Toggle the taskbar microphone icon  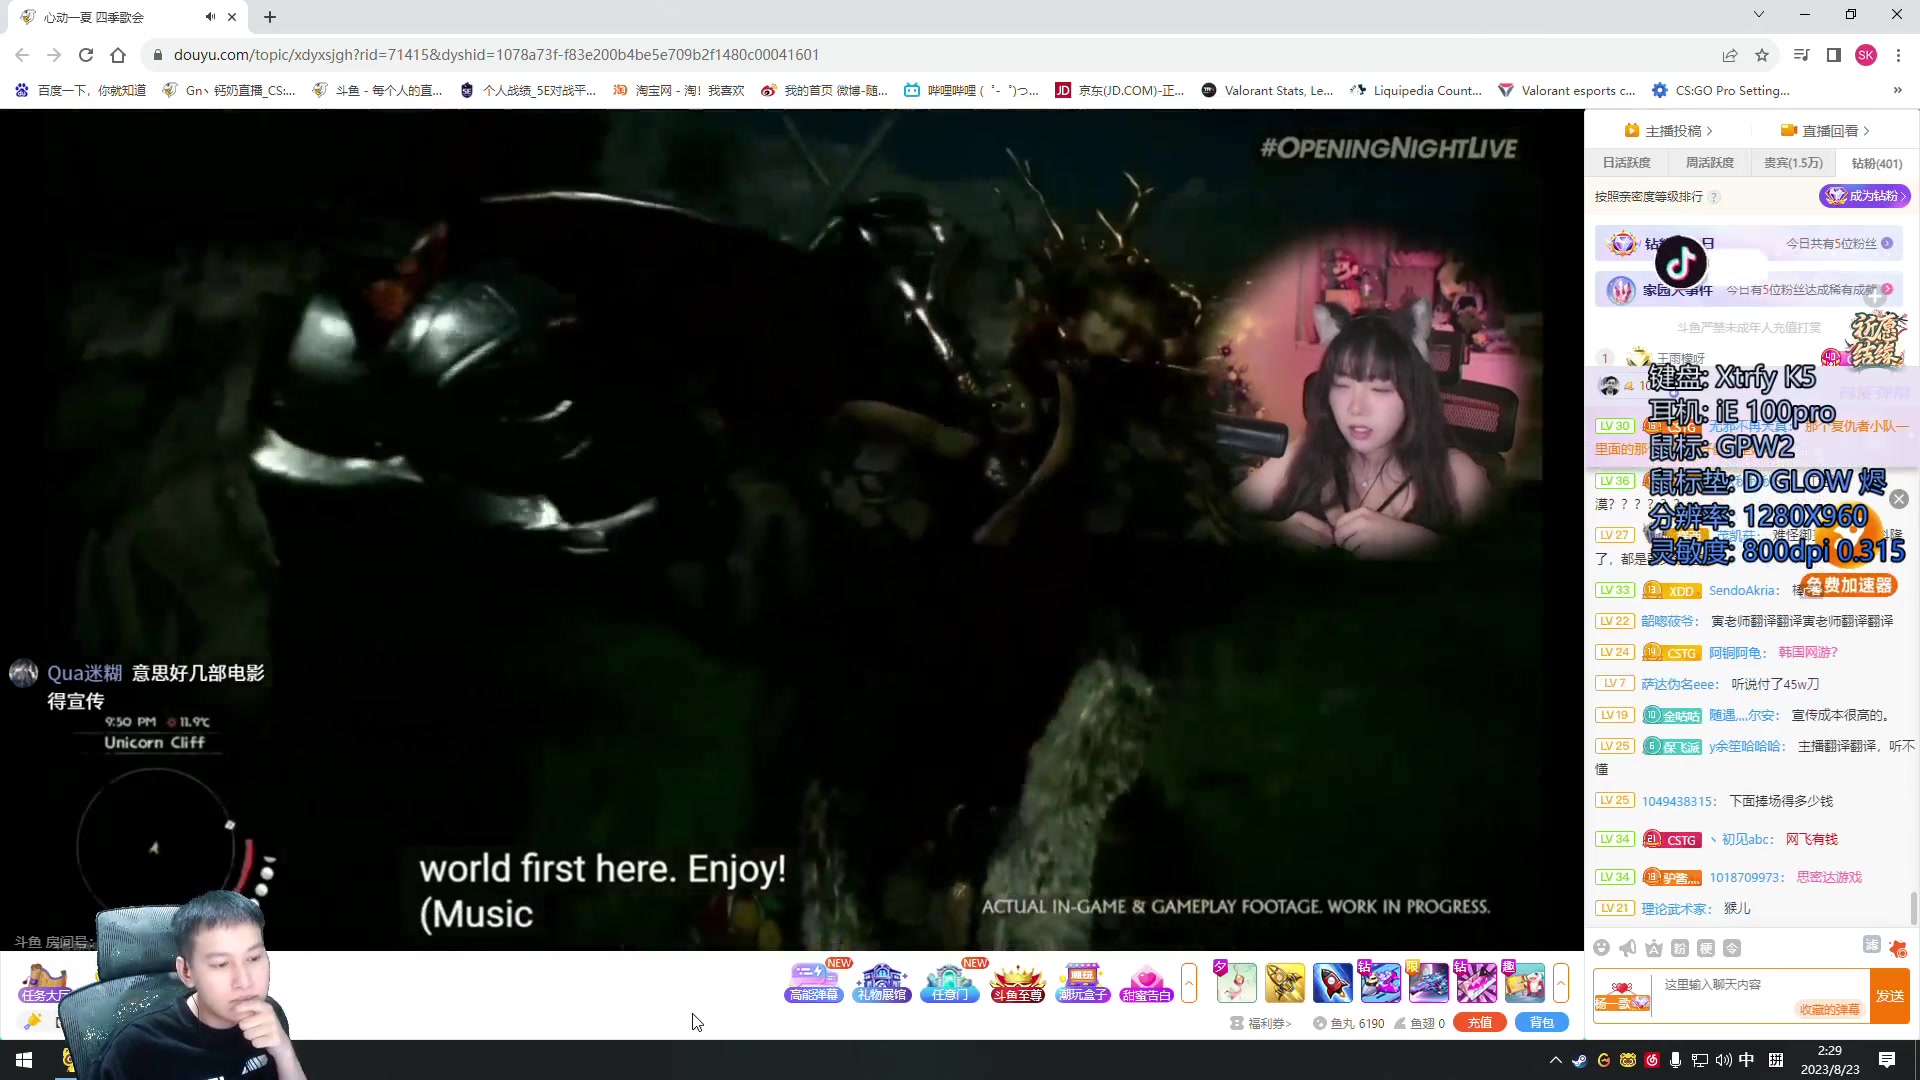[1675, 1060]
